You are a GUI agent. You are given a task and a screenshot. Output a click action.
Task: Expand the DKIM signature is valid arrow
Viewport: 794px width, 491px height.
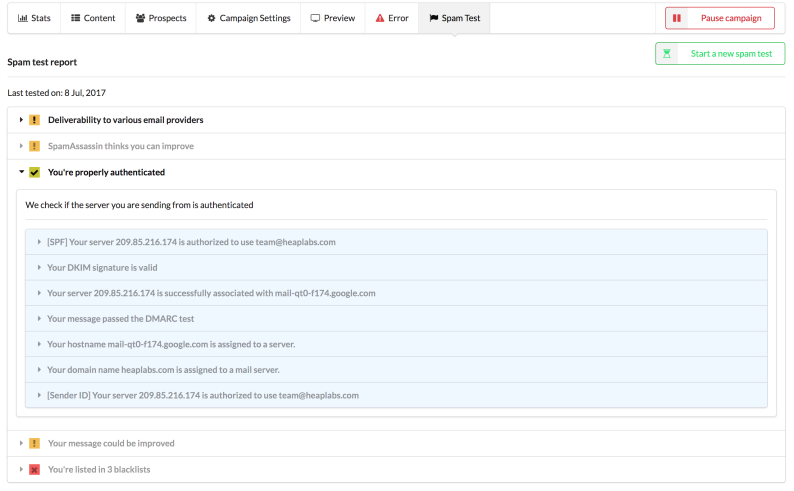click(x=39, y=268)
